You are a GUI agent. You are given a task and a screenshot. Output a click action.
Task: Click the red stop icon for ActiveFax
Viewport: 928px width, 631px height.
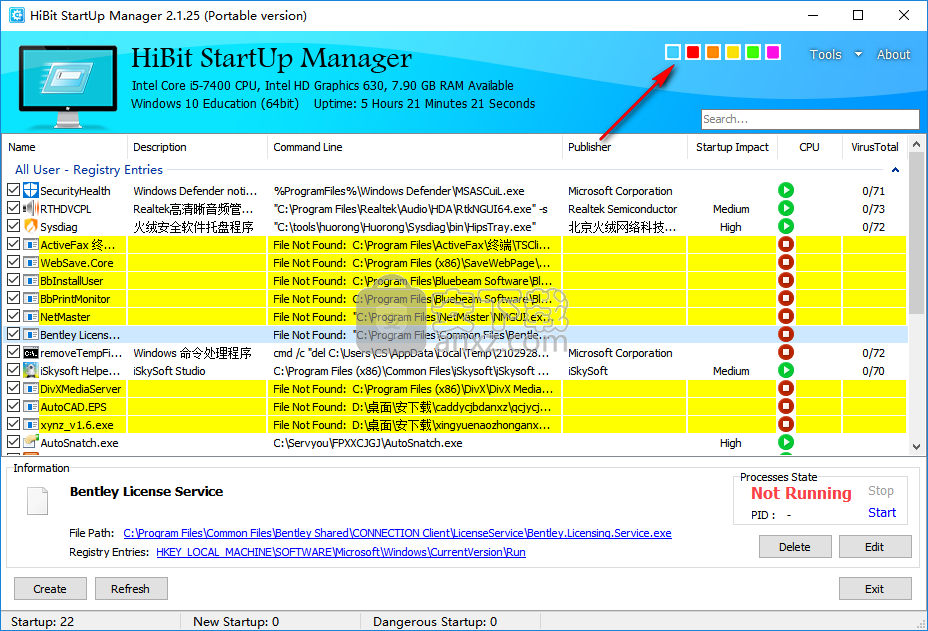pyautogui.click(x=785, y=244)
